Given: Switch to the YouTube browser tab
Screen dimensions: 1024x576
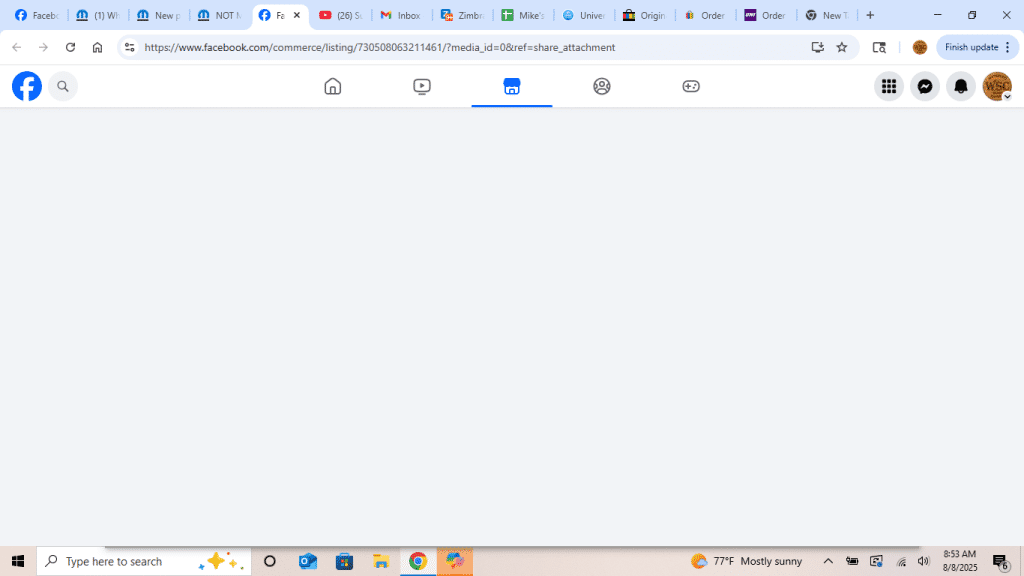Looking at the screenshot, I should pos(340,15).
